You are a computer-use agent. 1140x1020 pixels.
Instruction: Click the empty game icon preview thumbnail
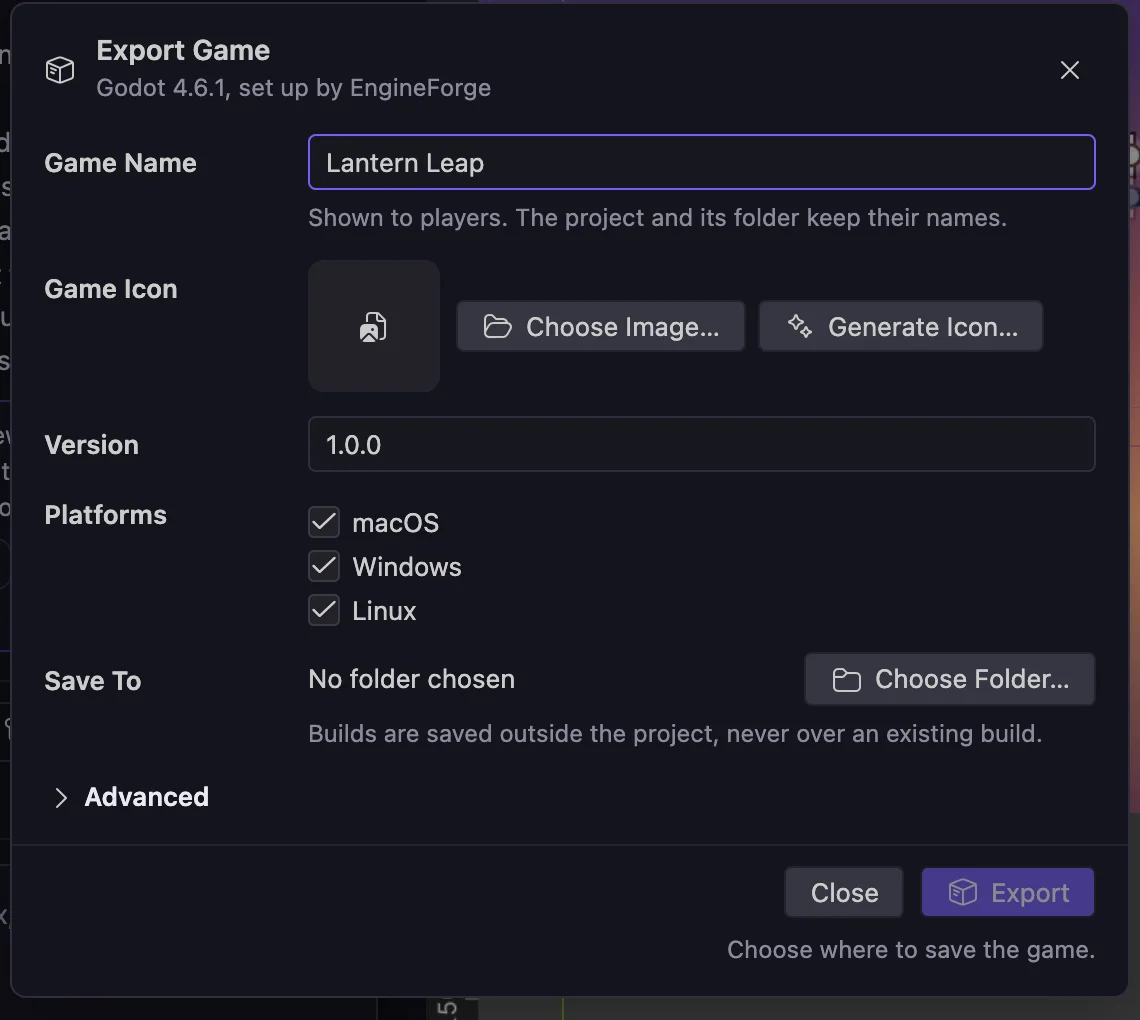374,326
